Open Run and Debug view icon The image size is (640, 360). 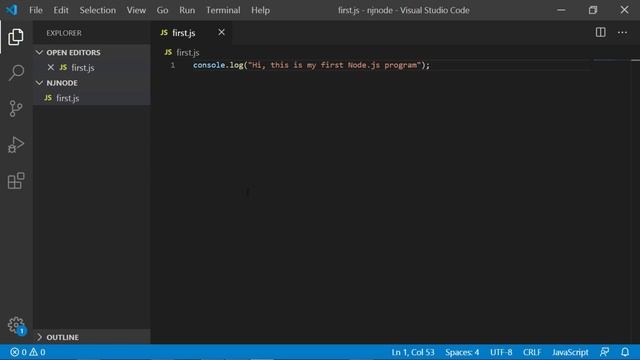coord(16,144)
